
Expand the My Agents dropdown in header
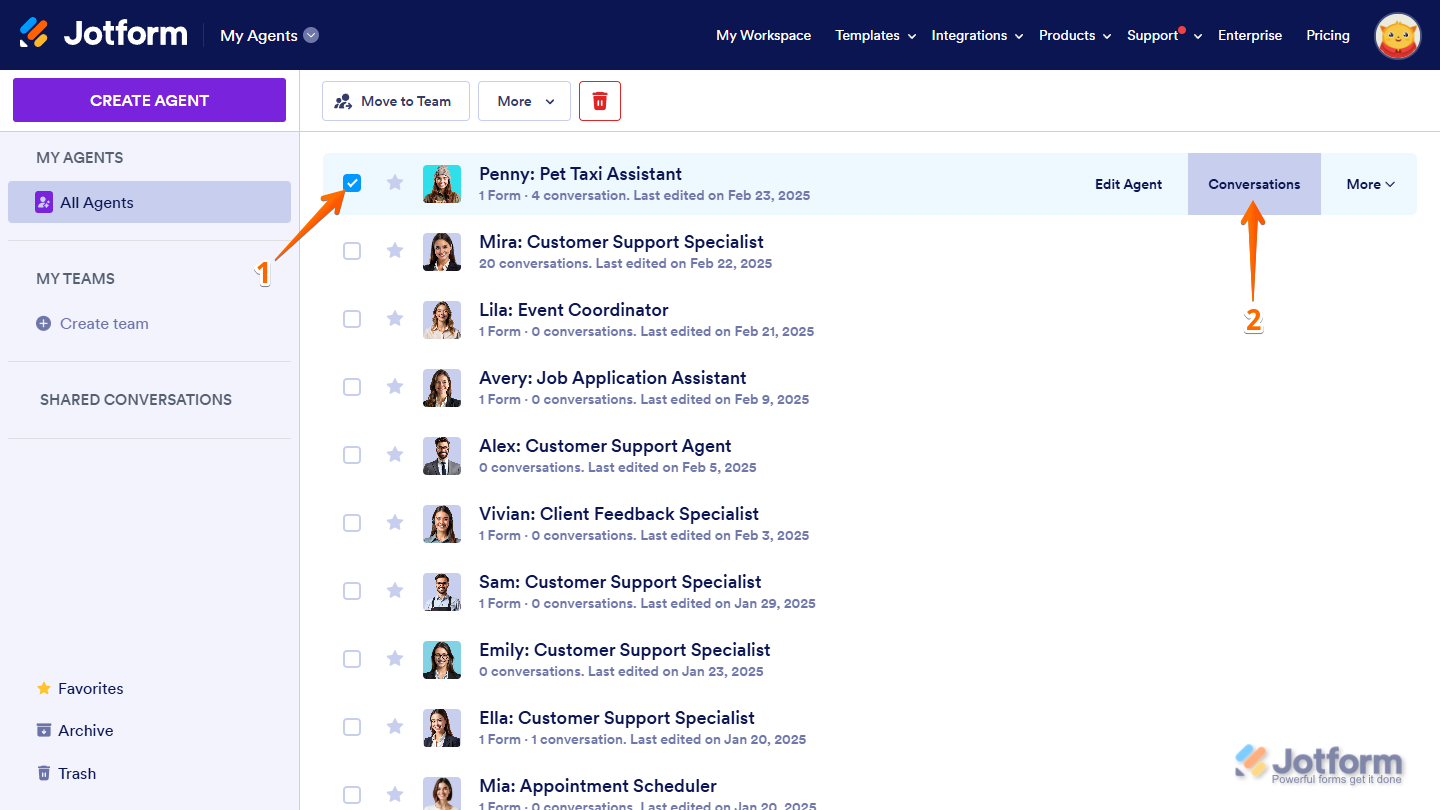pos(311,35)
